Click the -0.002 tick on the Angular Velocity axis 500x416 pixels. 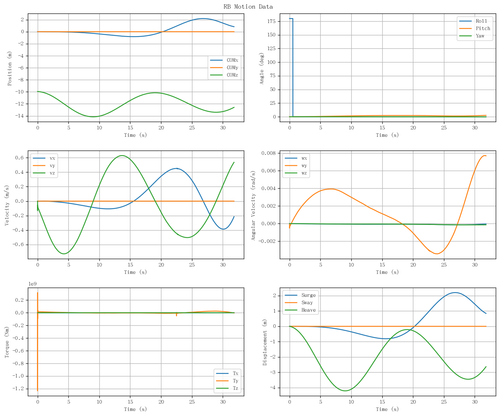[267, 241]
